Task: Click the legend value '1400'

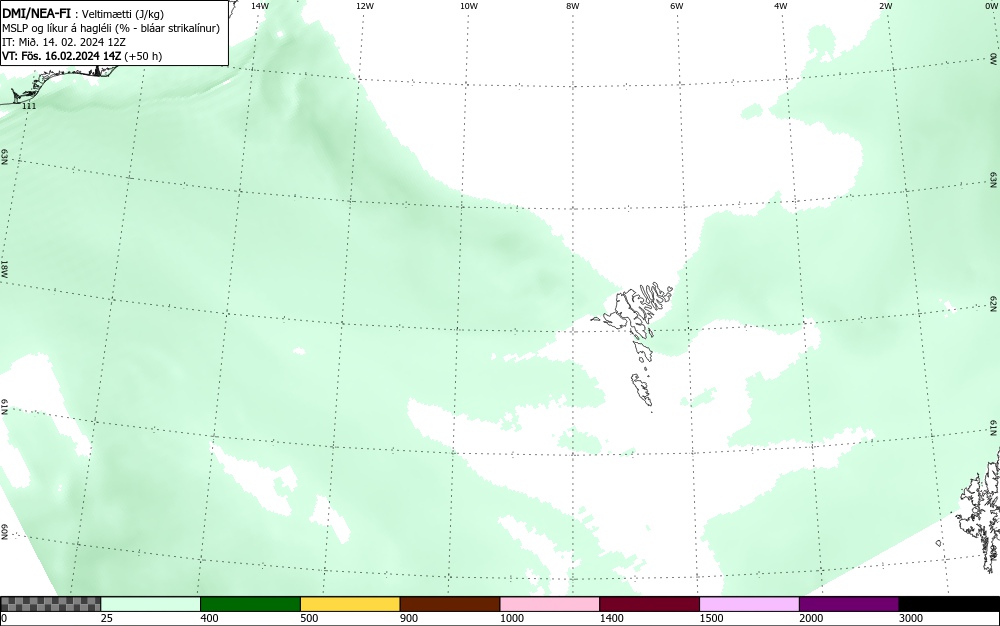Action: click(x=611, y=618)
